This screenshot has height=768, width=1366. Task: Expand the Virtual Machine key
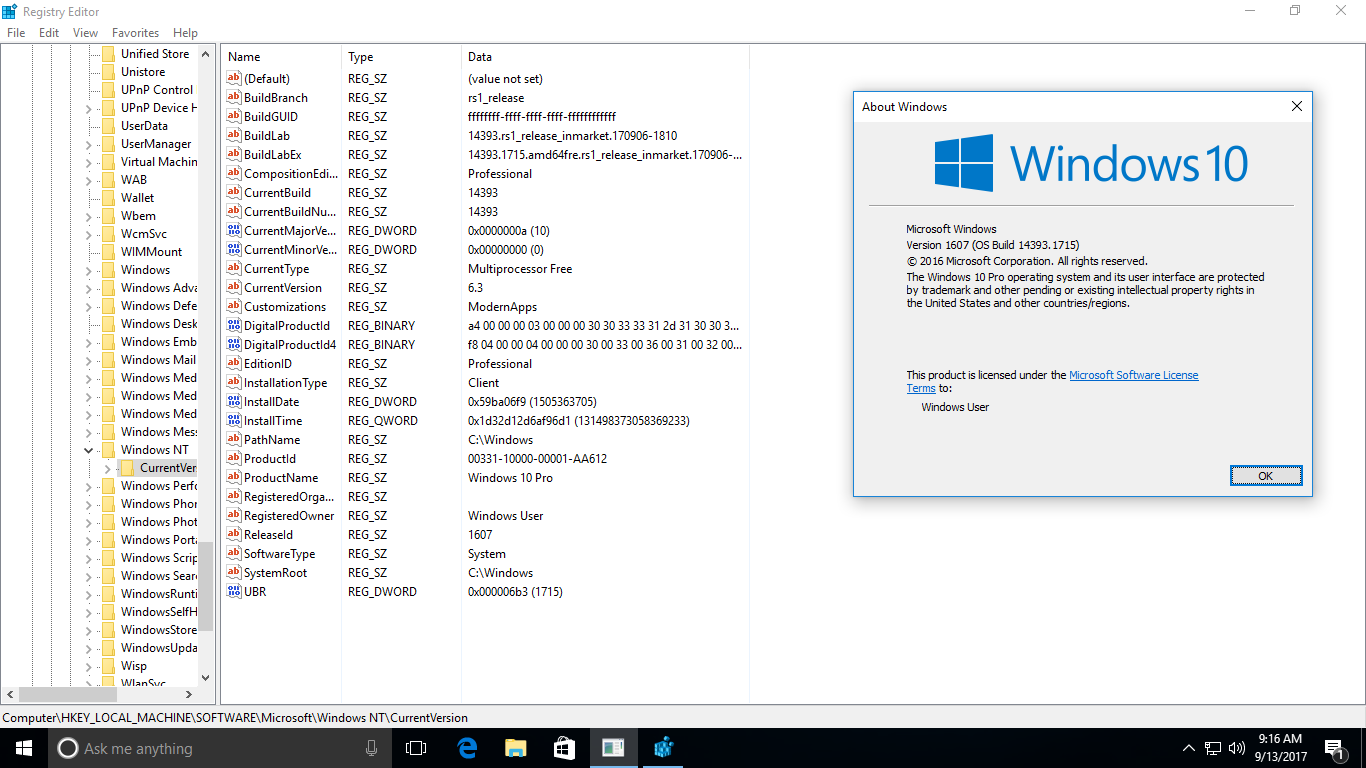(89, 162)
